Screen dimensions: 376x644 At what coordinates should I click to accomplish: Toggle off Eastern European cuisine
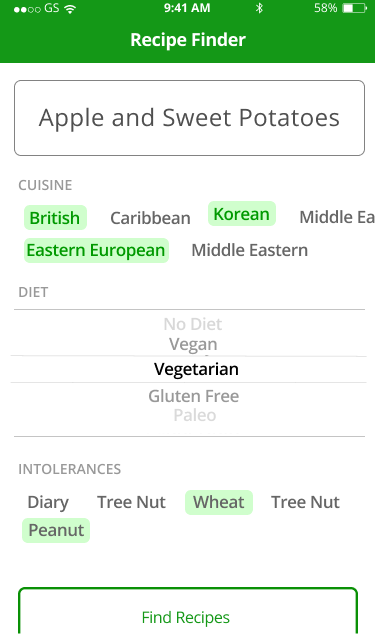(x=96, y=250)
